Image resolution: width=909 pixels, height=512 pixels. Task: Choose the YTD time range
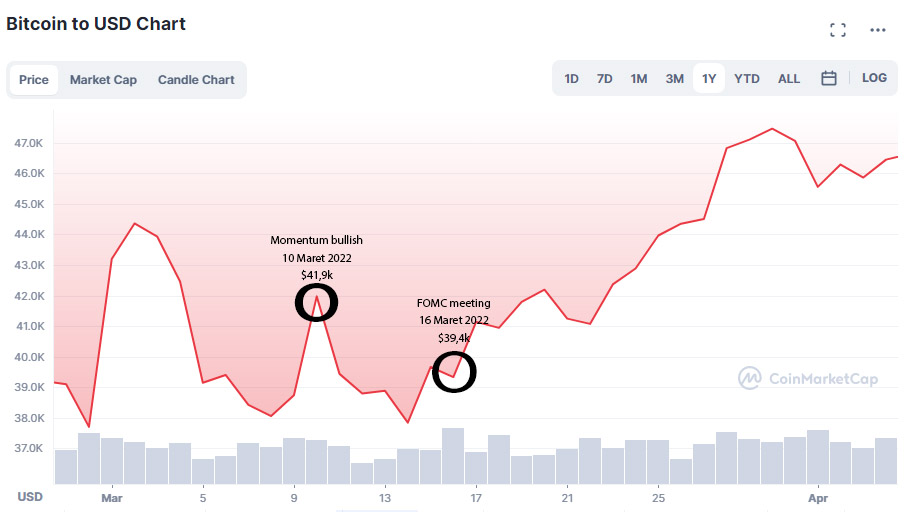click(747, 79)
